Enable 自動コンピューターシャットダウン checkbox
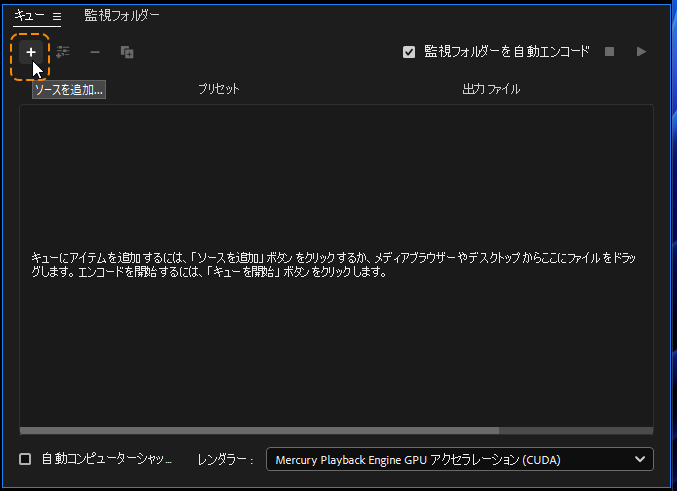Viewport: 677px width, 491px height. click(25, 459)
